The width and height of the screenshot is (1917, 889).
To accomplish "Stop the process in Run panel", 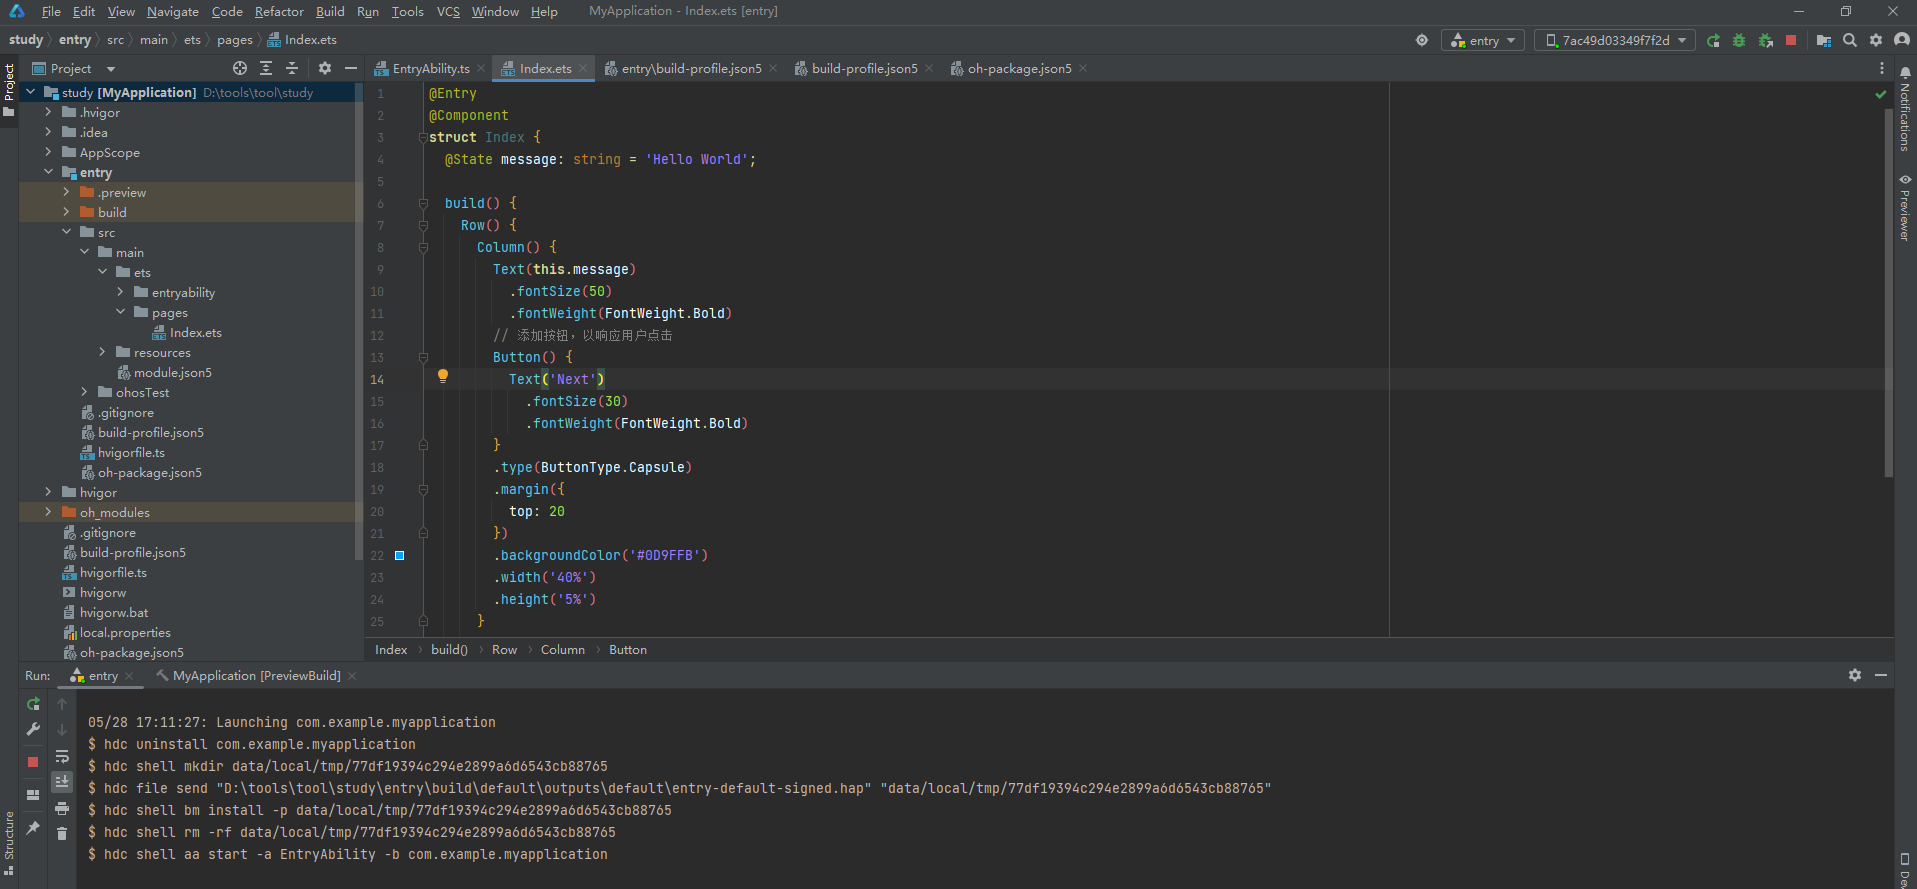I will pos(33,762).
